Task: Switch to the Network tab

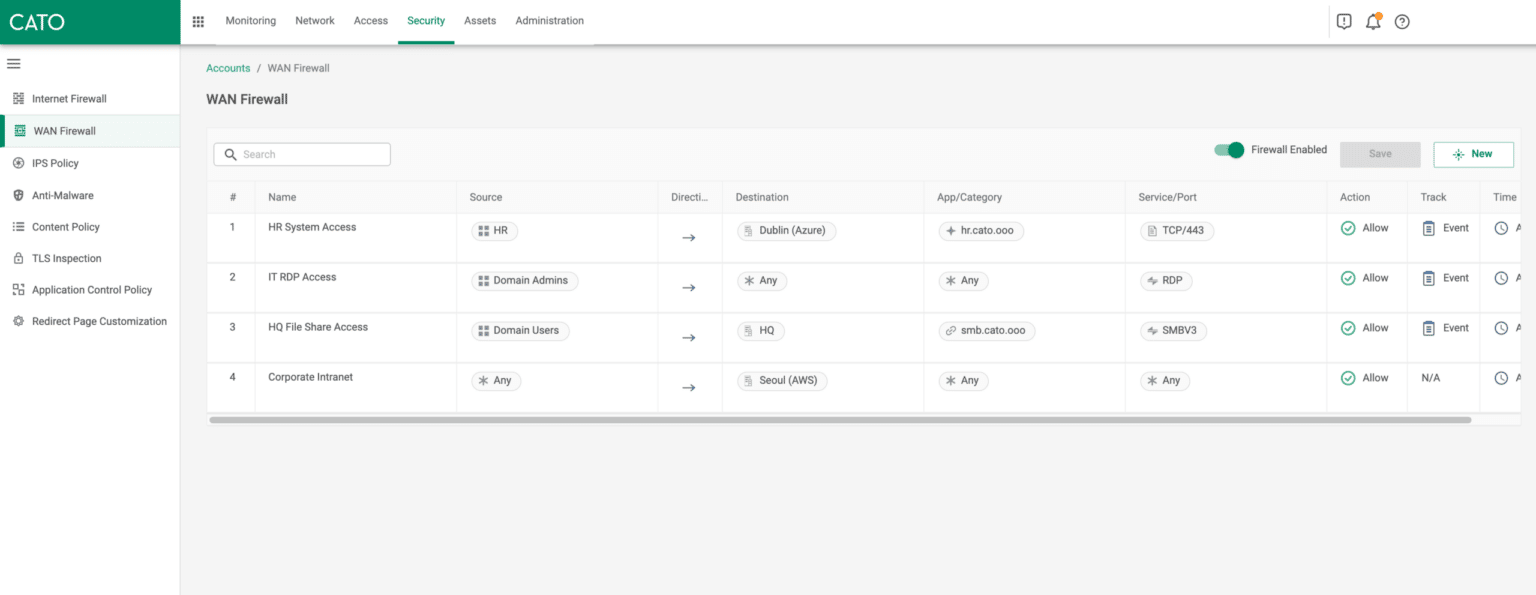Action: [315, 21]
